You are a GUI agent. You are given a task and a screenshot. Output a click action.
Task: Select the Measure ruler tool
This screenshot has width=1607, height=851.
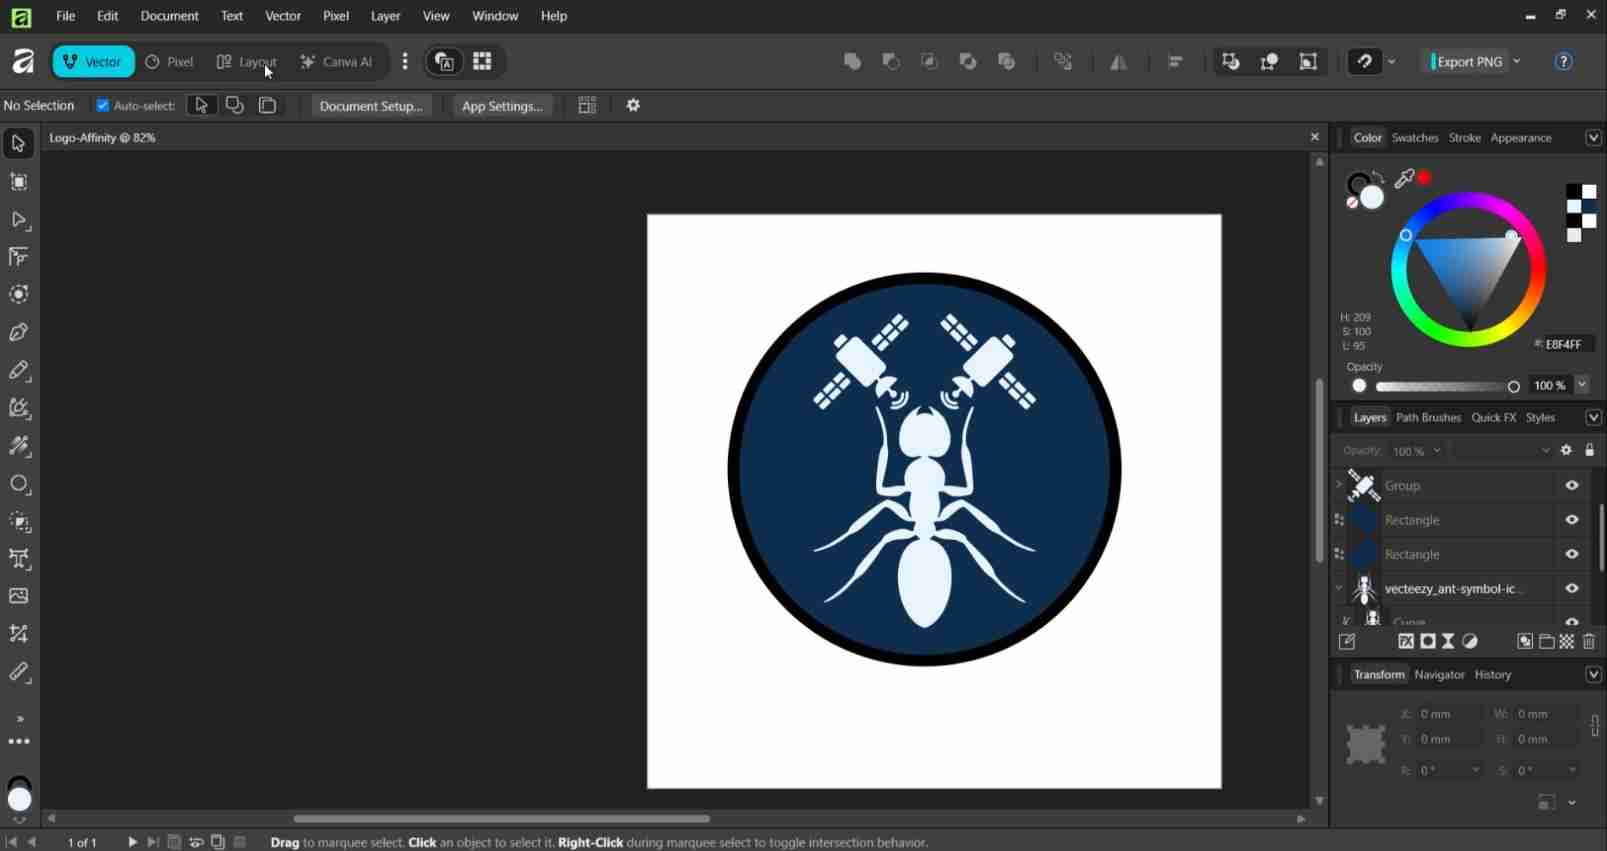(x=18, y=672)
